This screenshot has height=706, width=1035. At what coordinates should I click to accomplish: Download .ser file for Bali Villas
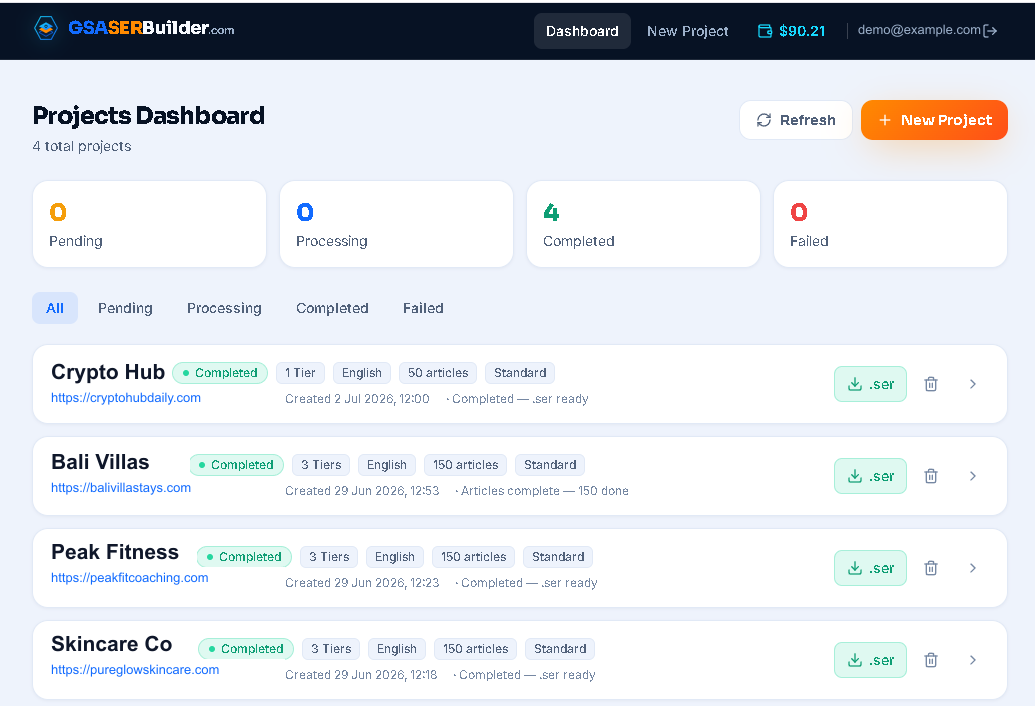click(870, 476)
